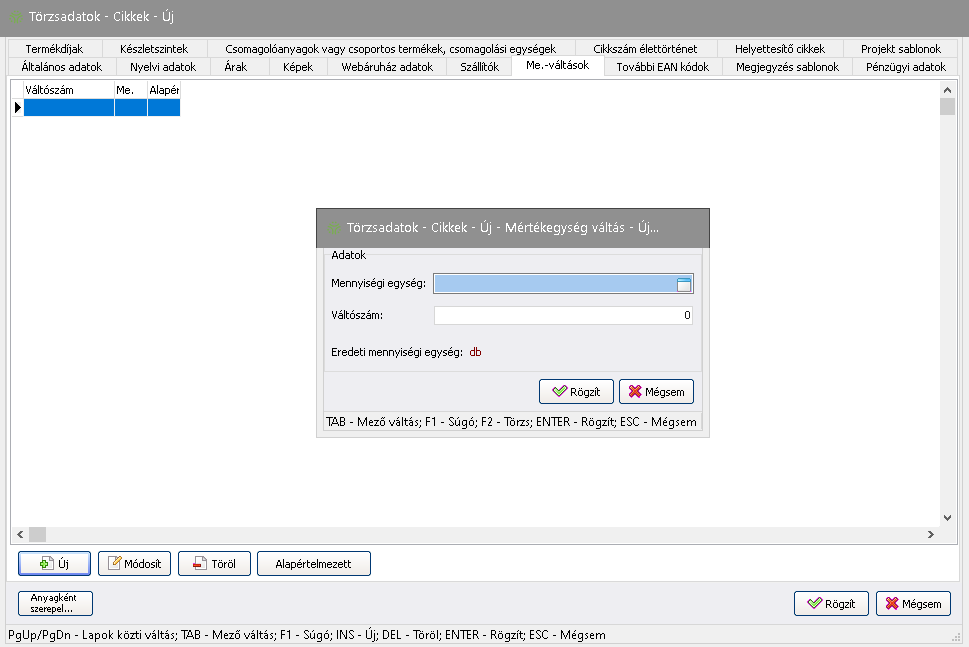969x647 pixels.
Task: Click the Váltószám column header
Action: [68, 90]
